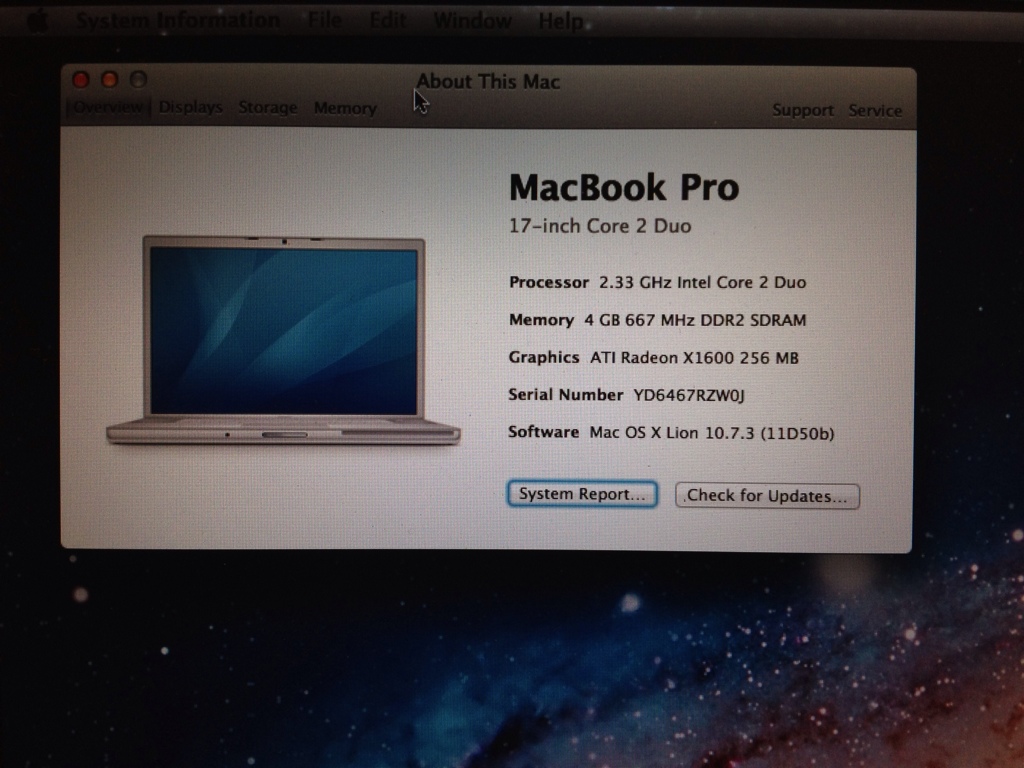The height and width of the screenshot is (768, 1024).
Task: Click the Check for Updates button
Action: tap(767, 496)
